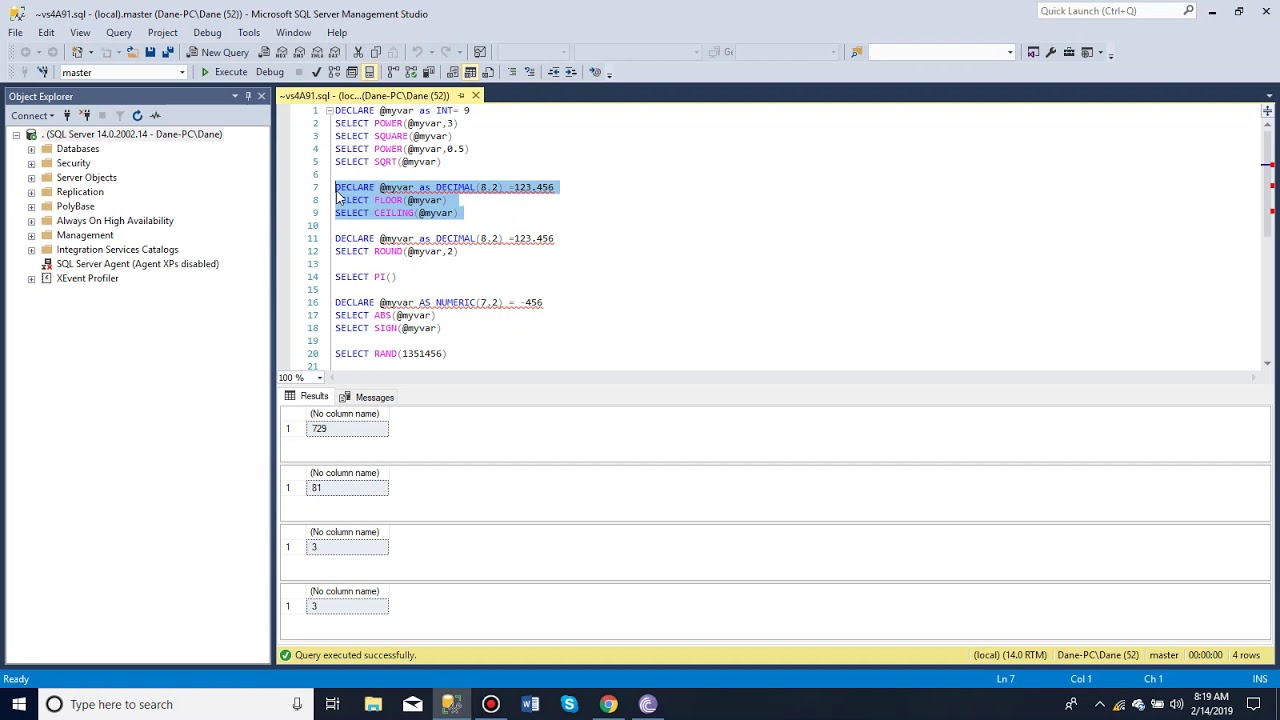Expand the Security node
The image size is (1280, 720).
pos(31,163)
